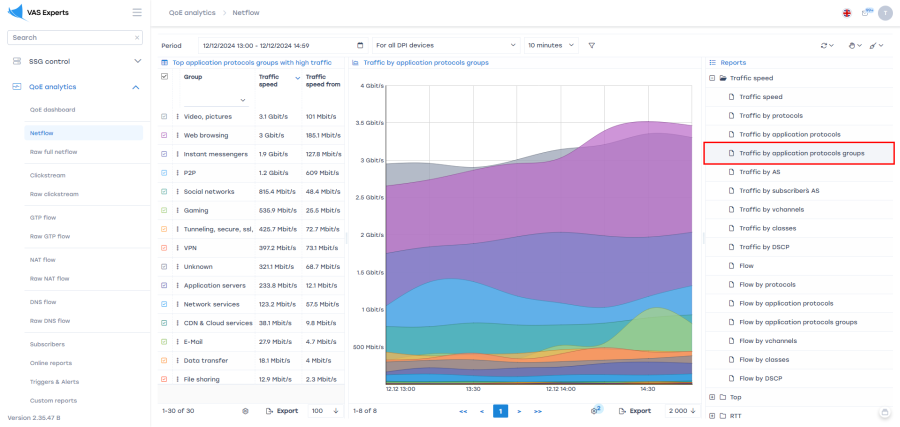Open the notifications icon in header
The width and height of the screenshot is (900, 427).
coord(866,12)
